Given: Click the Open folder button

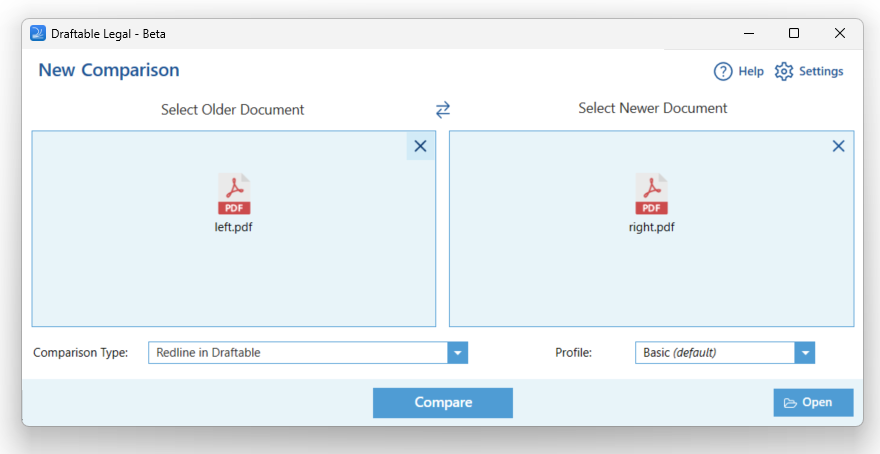Looking at the screenshot, I should pos(813,402).
